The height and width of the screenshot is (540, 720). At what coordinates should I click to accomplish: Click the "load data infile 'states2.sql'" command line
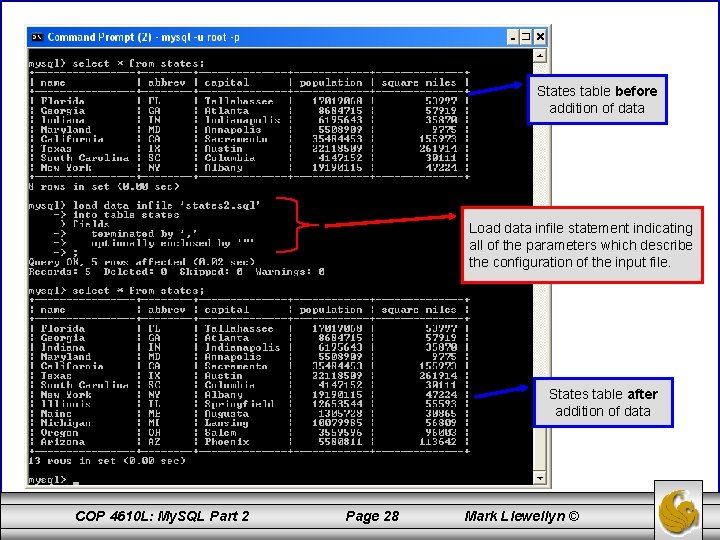144,205
